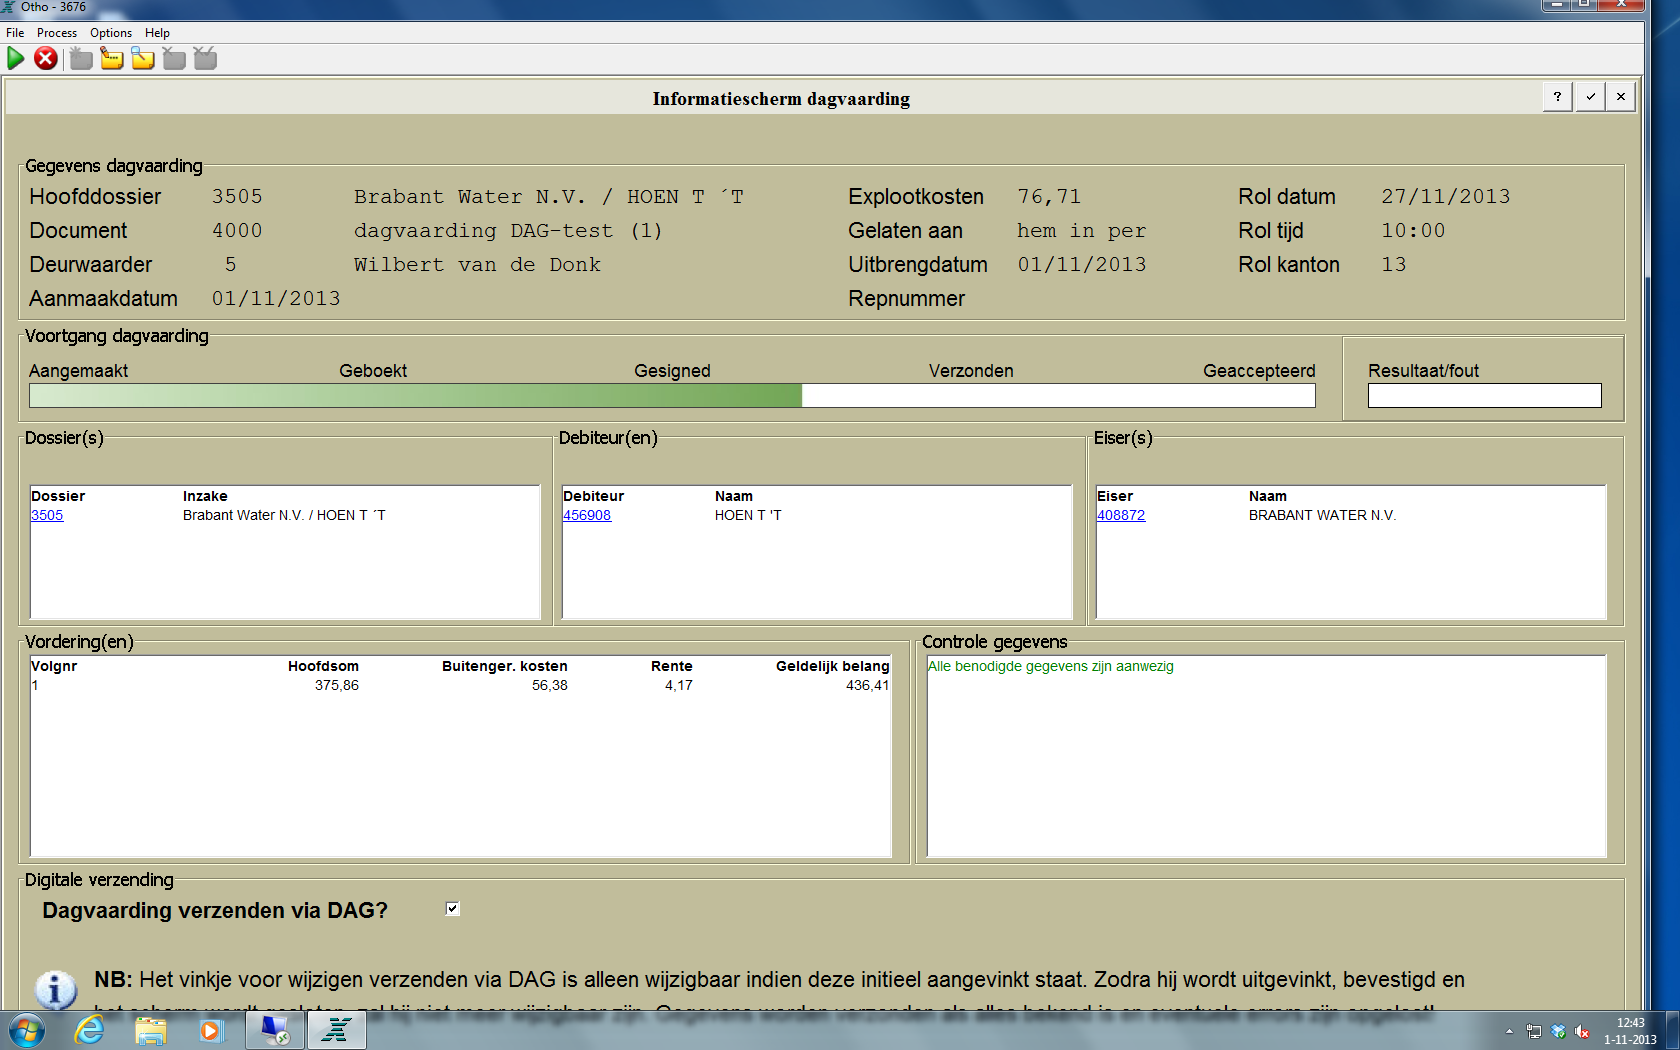The width and height of the screenshot is (1680, 1050).
Task: Open eiser link 408872
Action: point(1121,515)
